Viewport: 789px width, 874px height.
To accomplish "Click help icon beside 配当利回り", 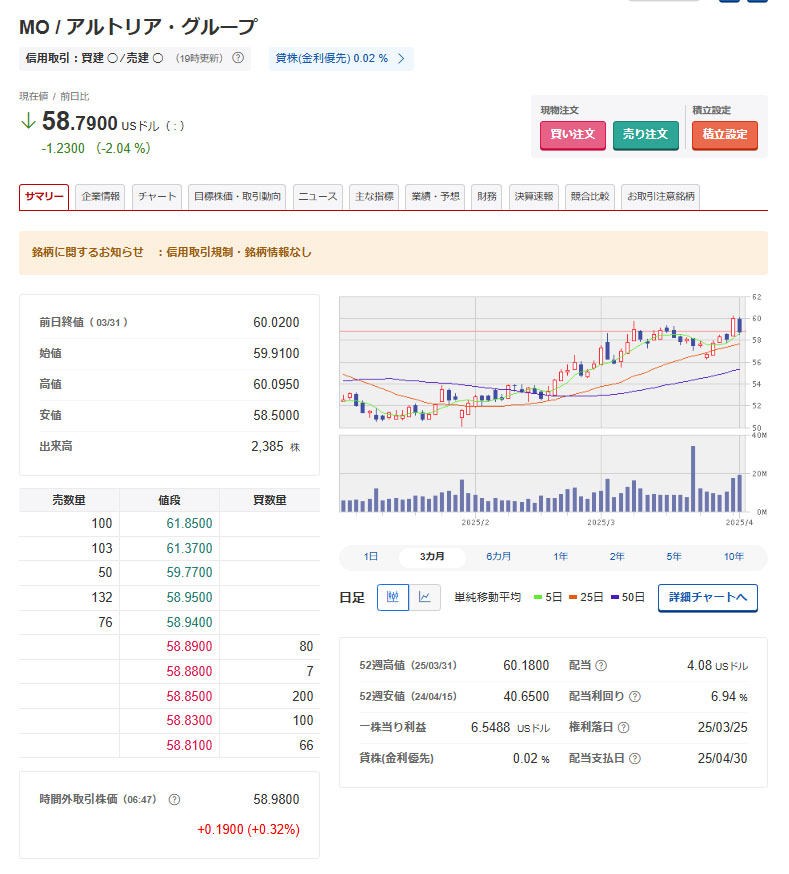I will [635, 697].
